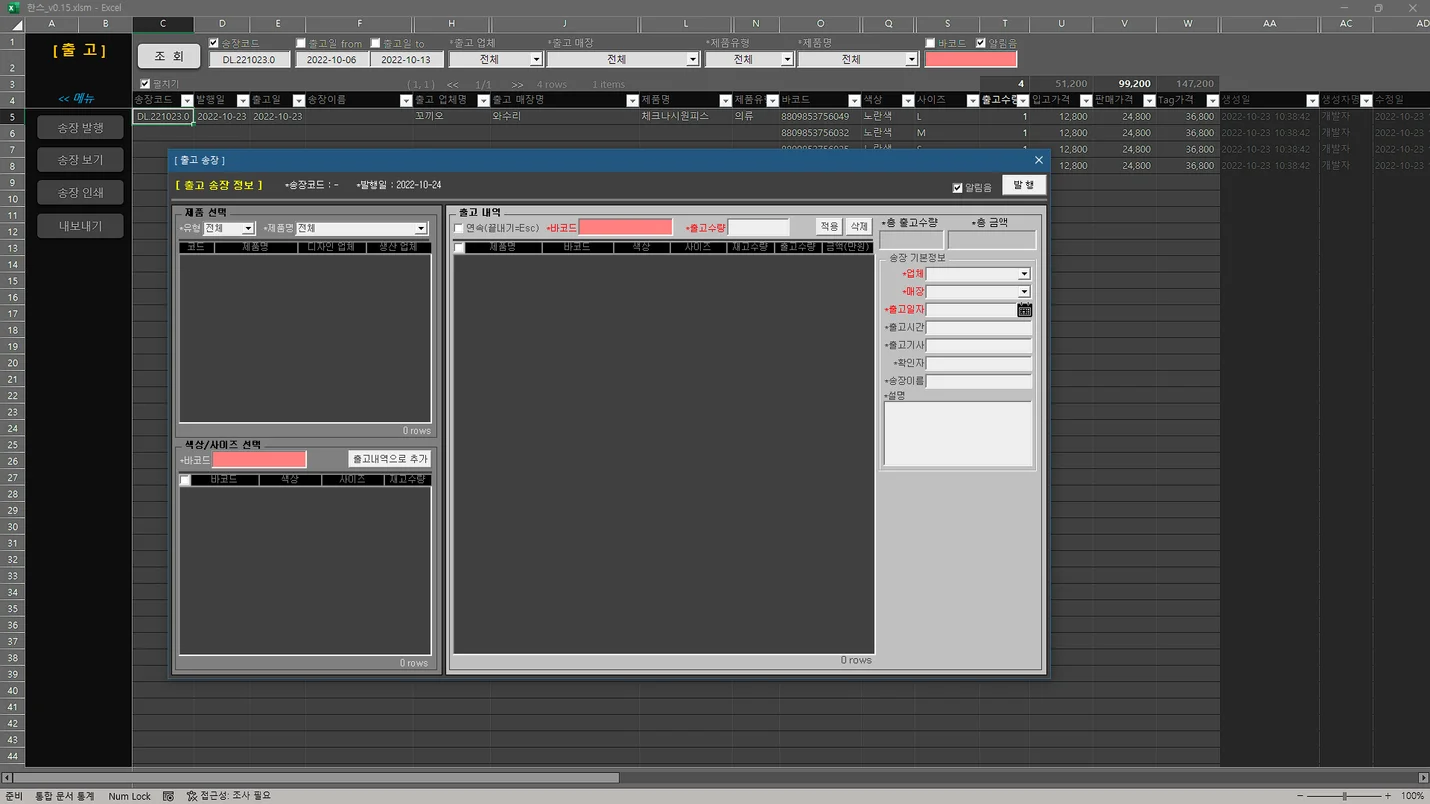Open the 출고 매장 dropdown
This screenshot has height=804, width=1430.
pyautogui.click(x=692, y=60)
